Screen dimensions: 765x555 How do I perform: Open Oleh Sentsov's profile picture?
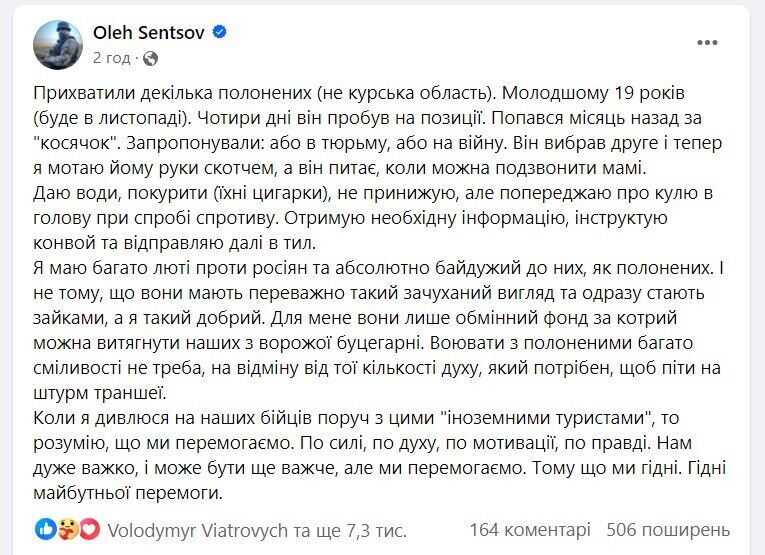coord(58,45)
